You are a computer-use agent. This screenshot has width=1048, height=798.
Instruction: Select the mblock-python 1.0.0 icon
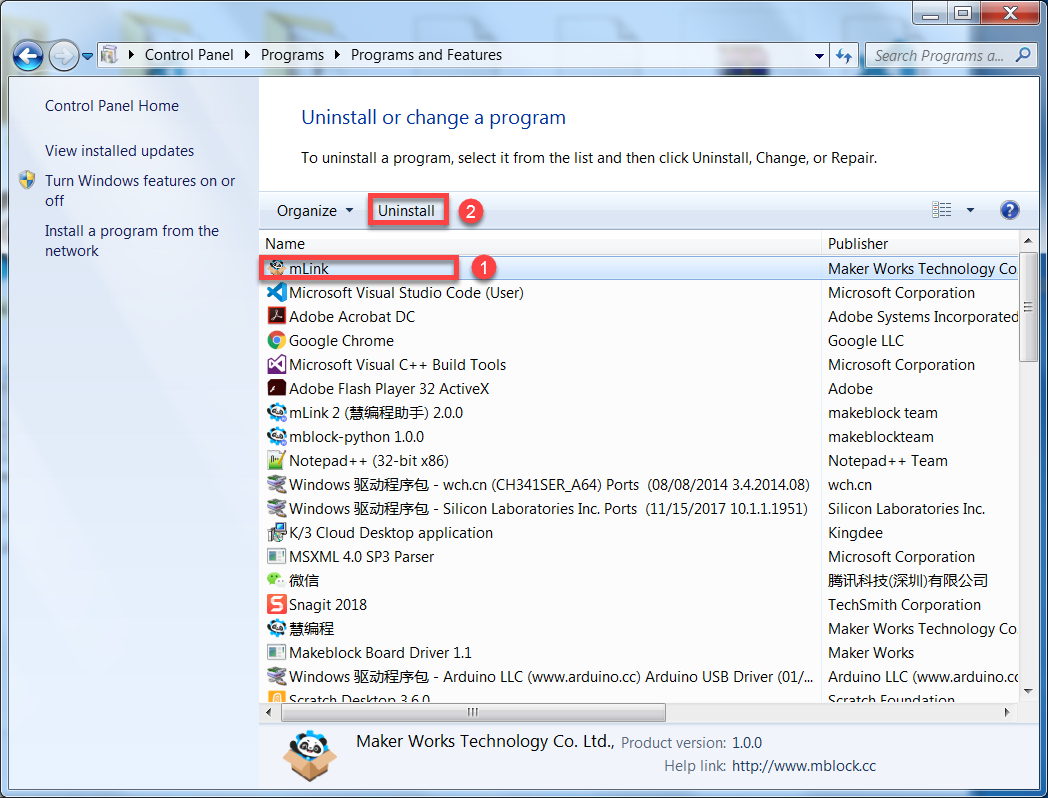276,436
